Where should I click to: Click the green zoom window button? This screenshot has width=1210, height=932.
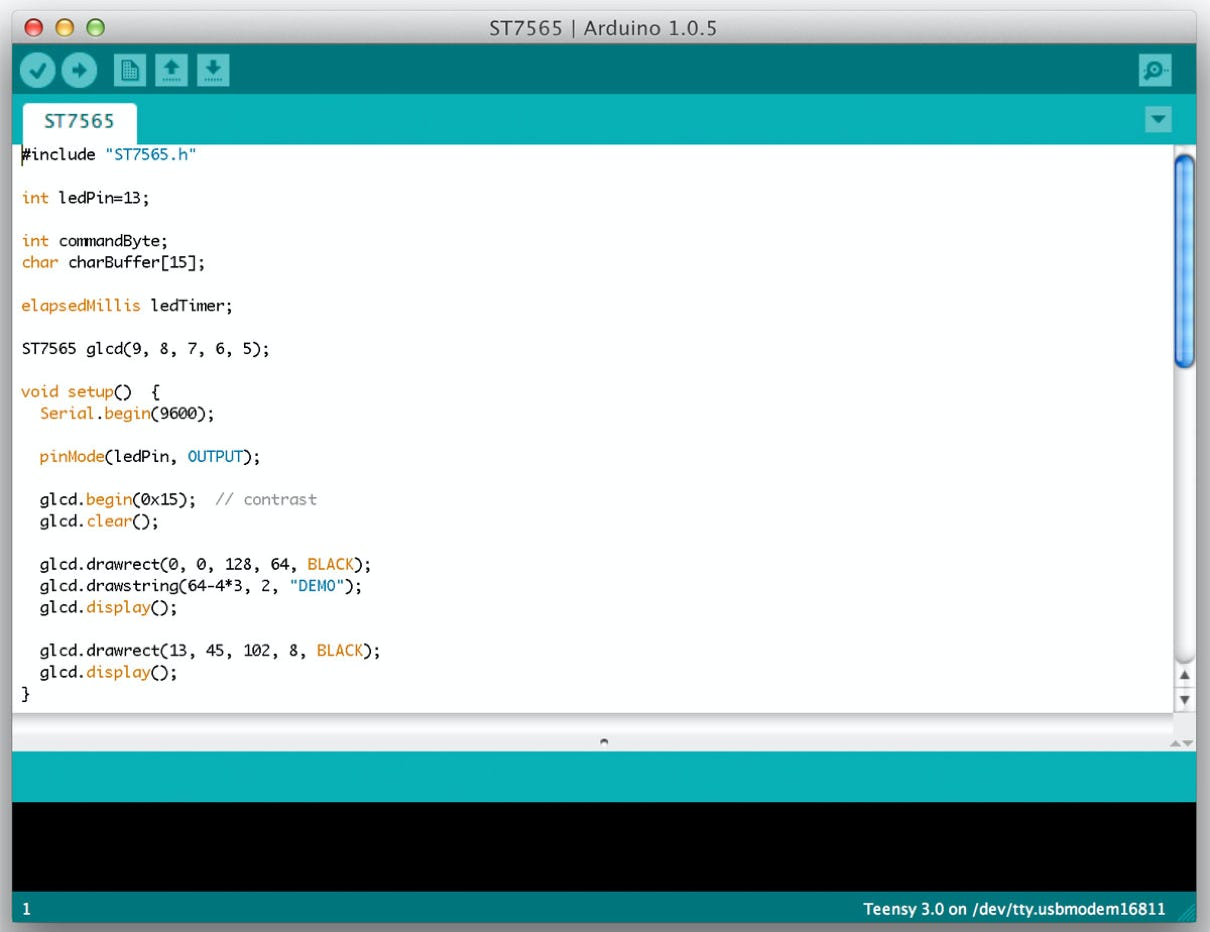tap(95, 28)
